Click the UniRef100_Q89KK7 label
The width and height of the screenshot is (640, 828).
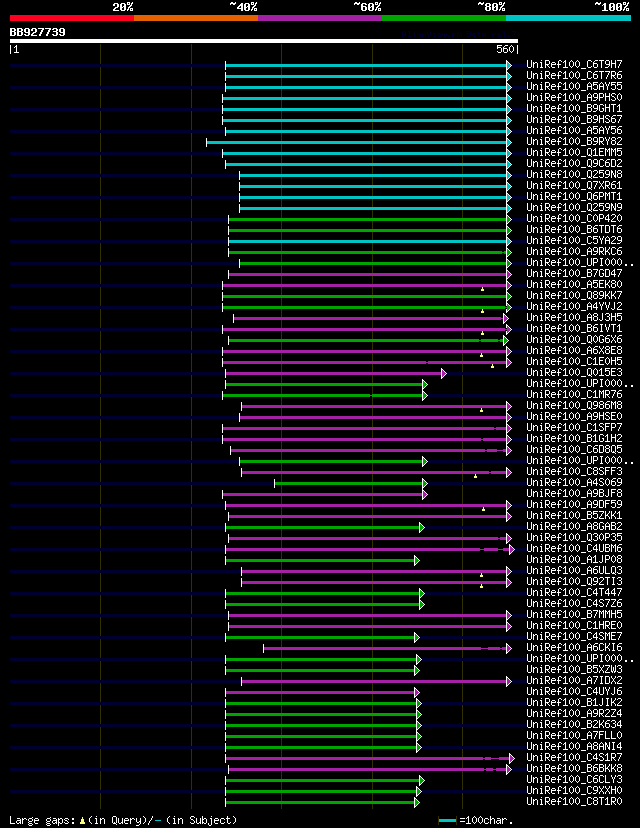pos(574,295)
